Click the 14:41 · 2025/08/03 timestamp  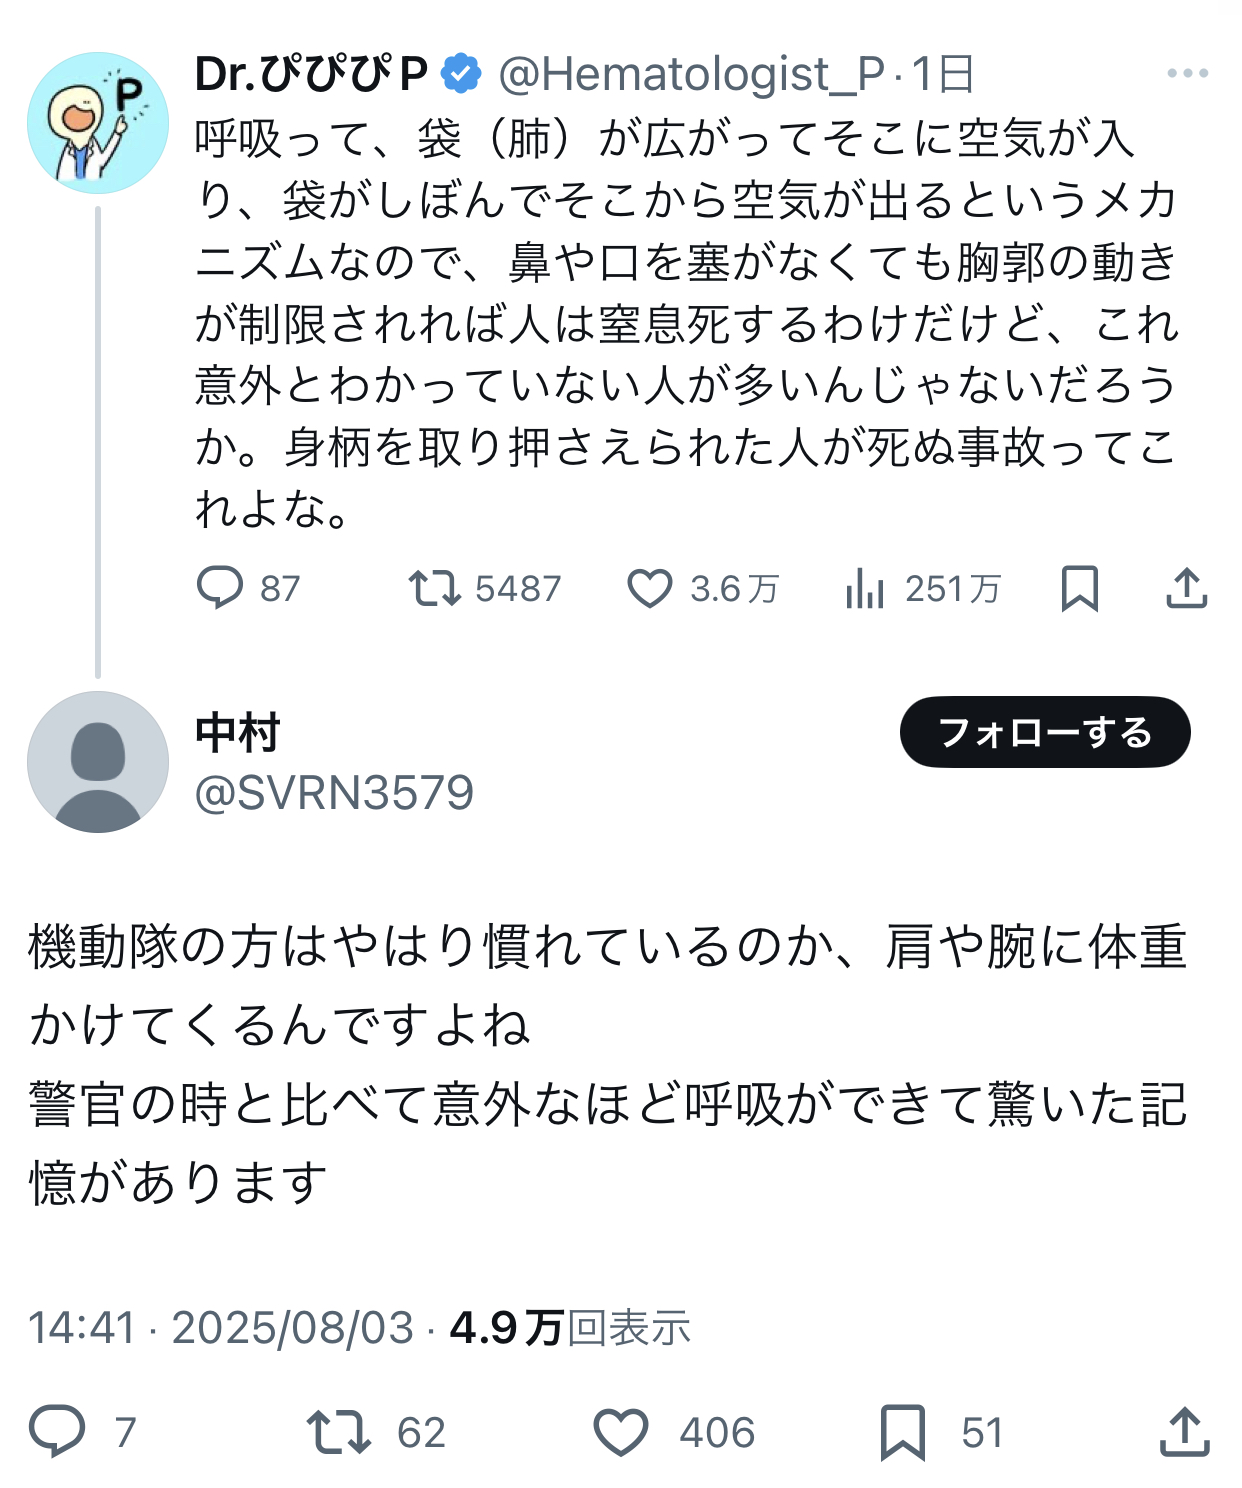[x=220, y=1328]
